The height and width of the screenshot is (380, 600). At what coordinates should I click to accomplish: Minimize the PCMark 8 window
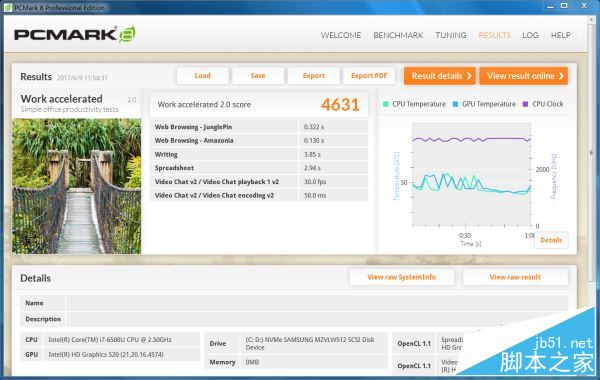point(550,6)
